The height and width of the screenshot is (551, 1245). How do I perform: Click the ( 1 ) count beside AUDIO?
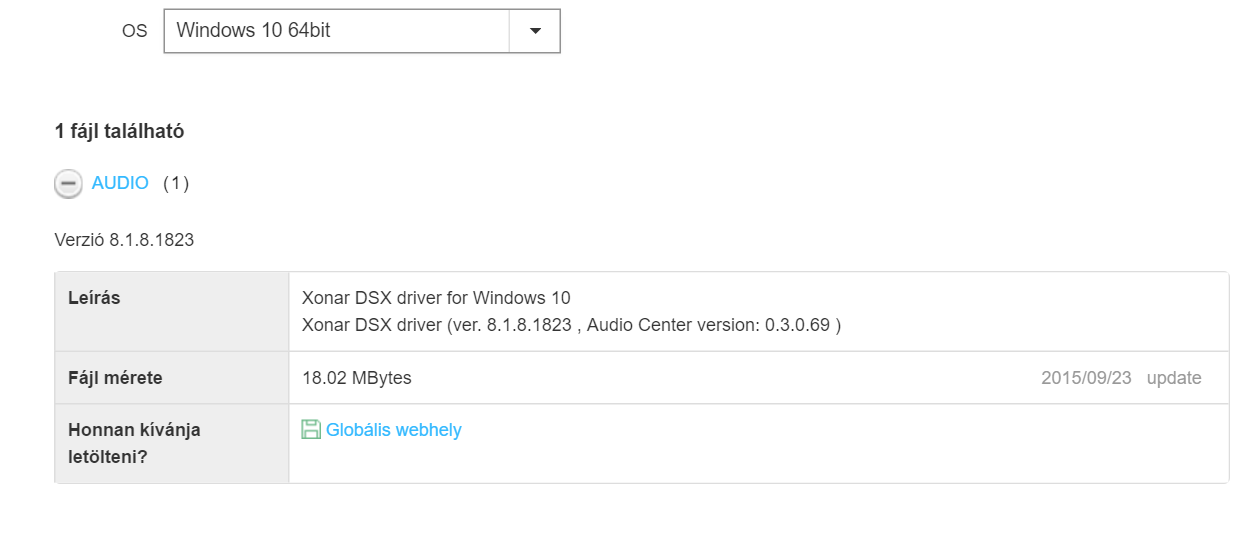(176, 183)
